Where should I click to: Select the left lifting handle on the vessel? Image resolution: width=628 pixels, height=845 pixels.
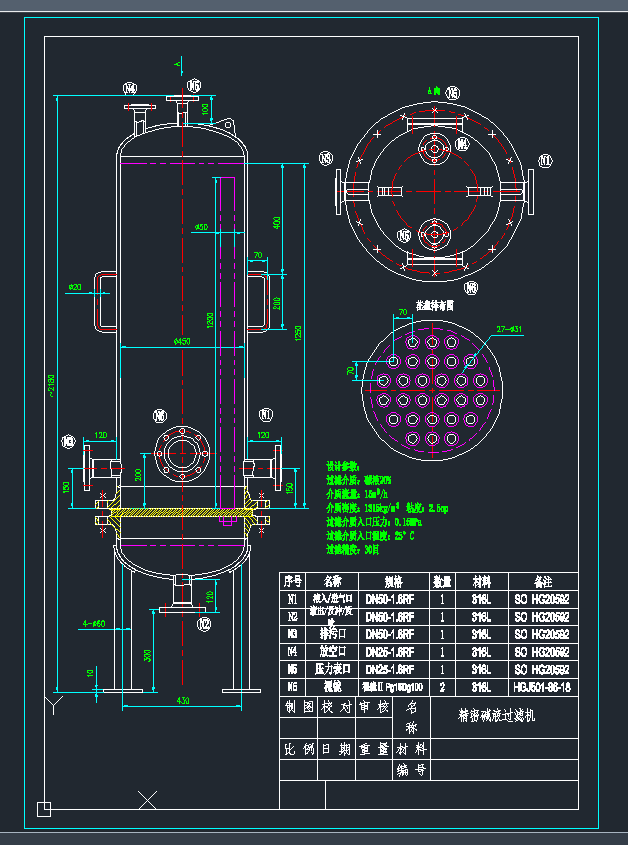click(104, 300)
